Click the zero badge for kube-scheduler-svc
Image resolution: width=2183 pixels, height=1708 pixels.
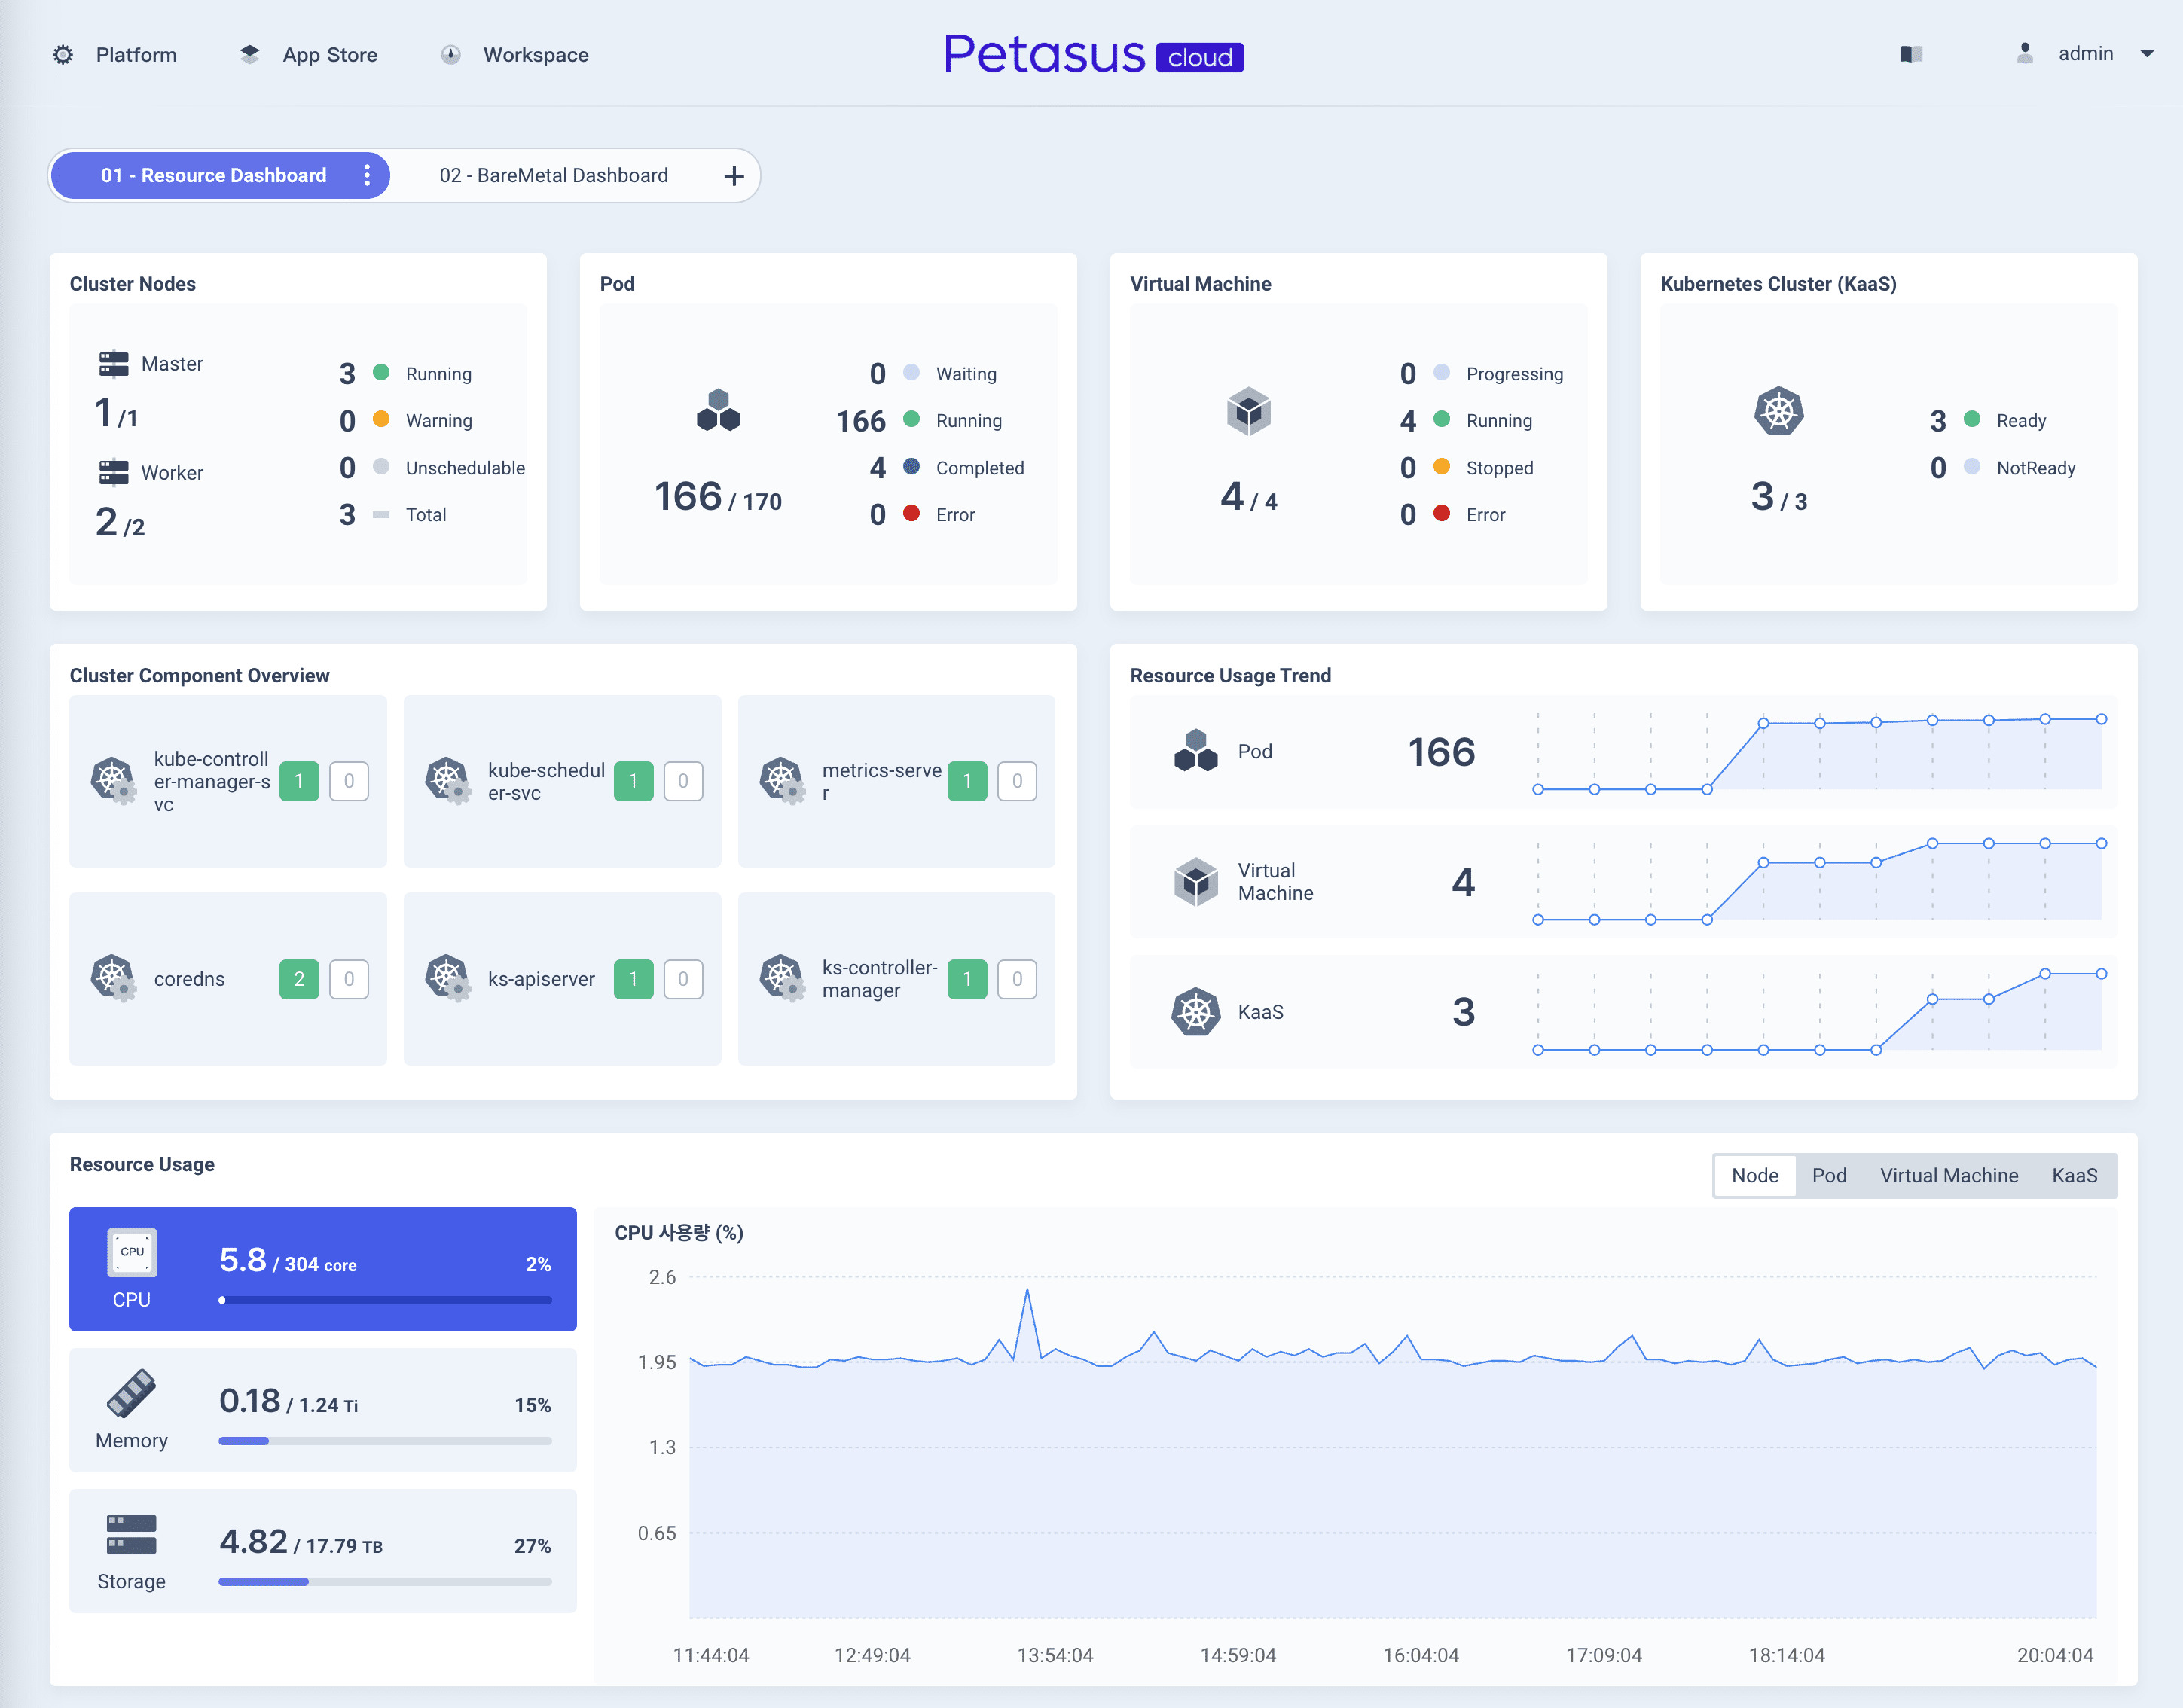click(683, 781)
